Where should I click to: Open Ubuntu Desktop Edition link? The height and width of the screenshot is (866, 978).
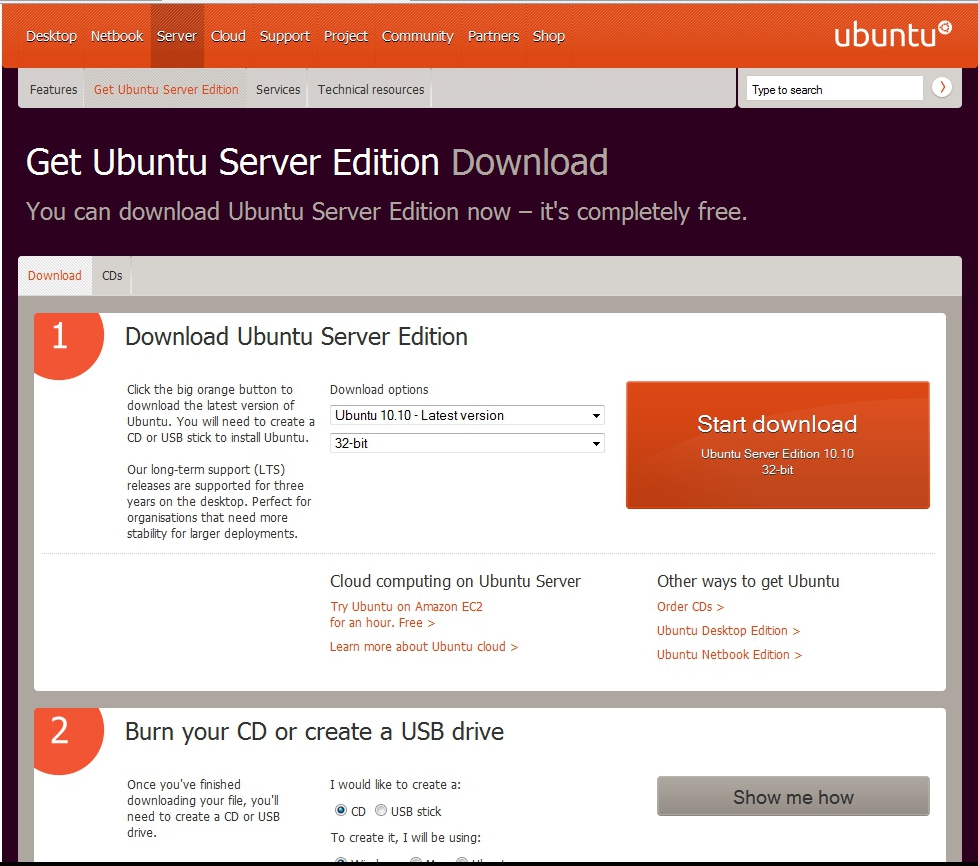pyautogui.click(x=728, y=630)
